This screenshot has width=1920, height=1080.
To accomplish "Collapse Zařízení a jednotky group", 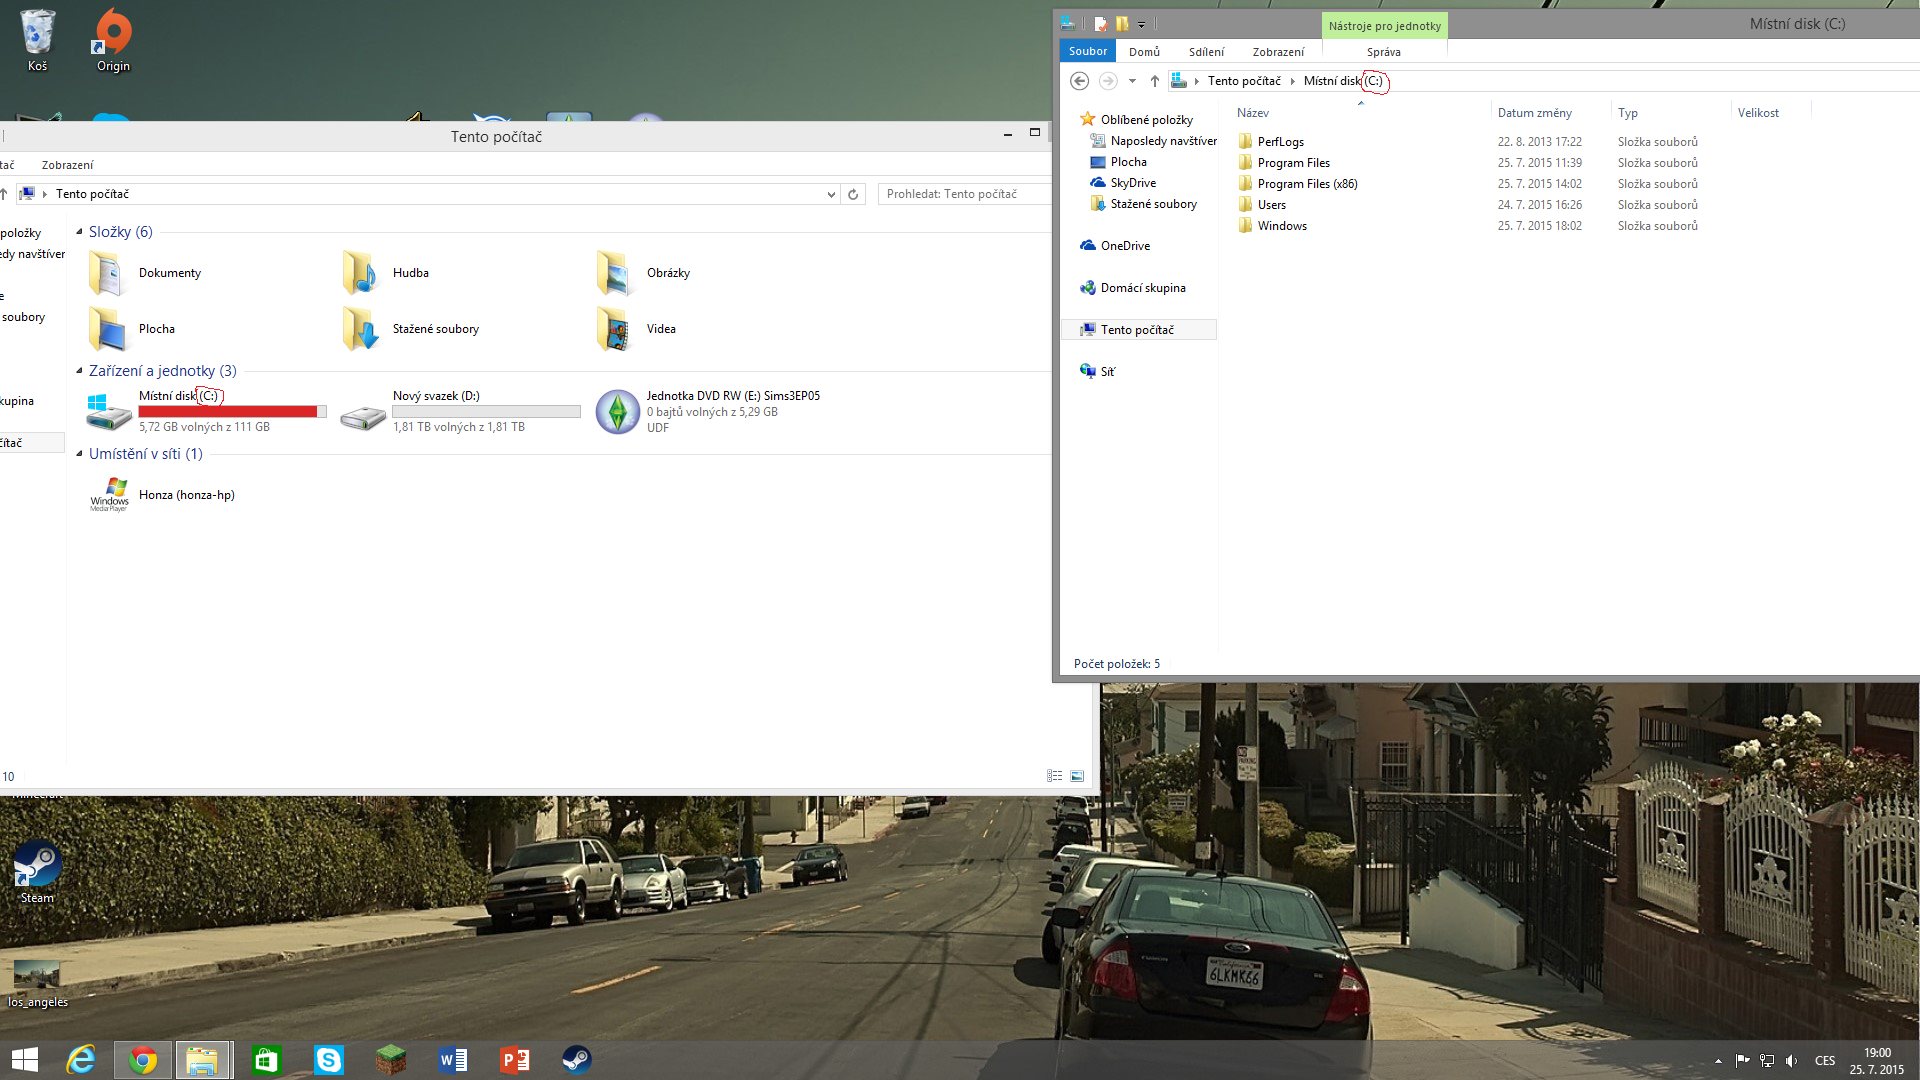I will (79, 371).
